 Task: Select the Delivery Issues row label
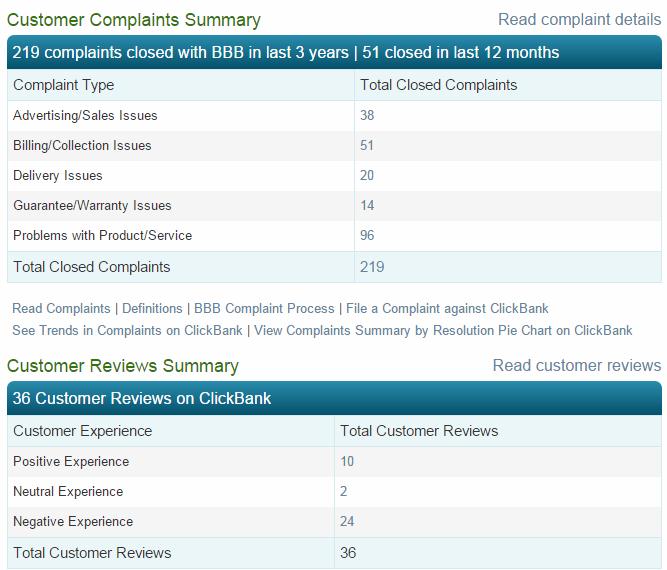58,176
